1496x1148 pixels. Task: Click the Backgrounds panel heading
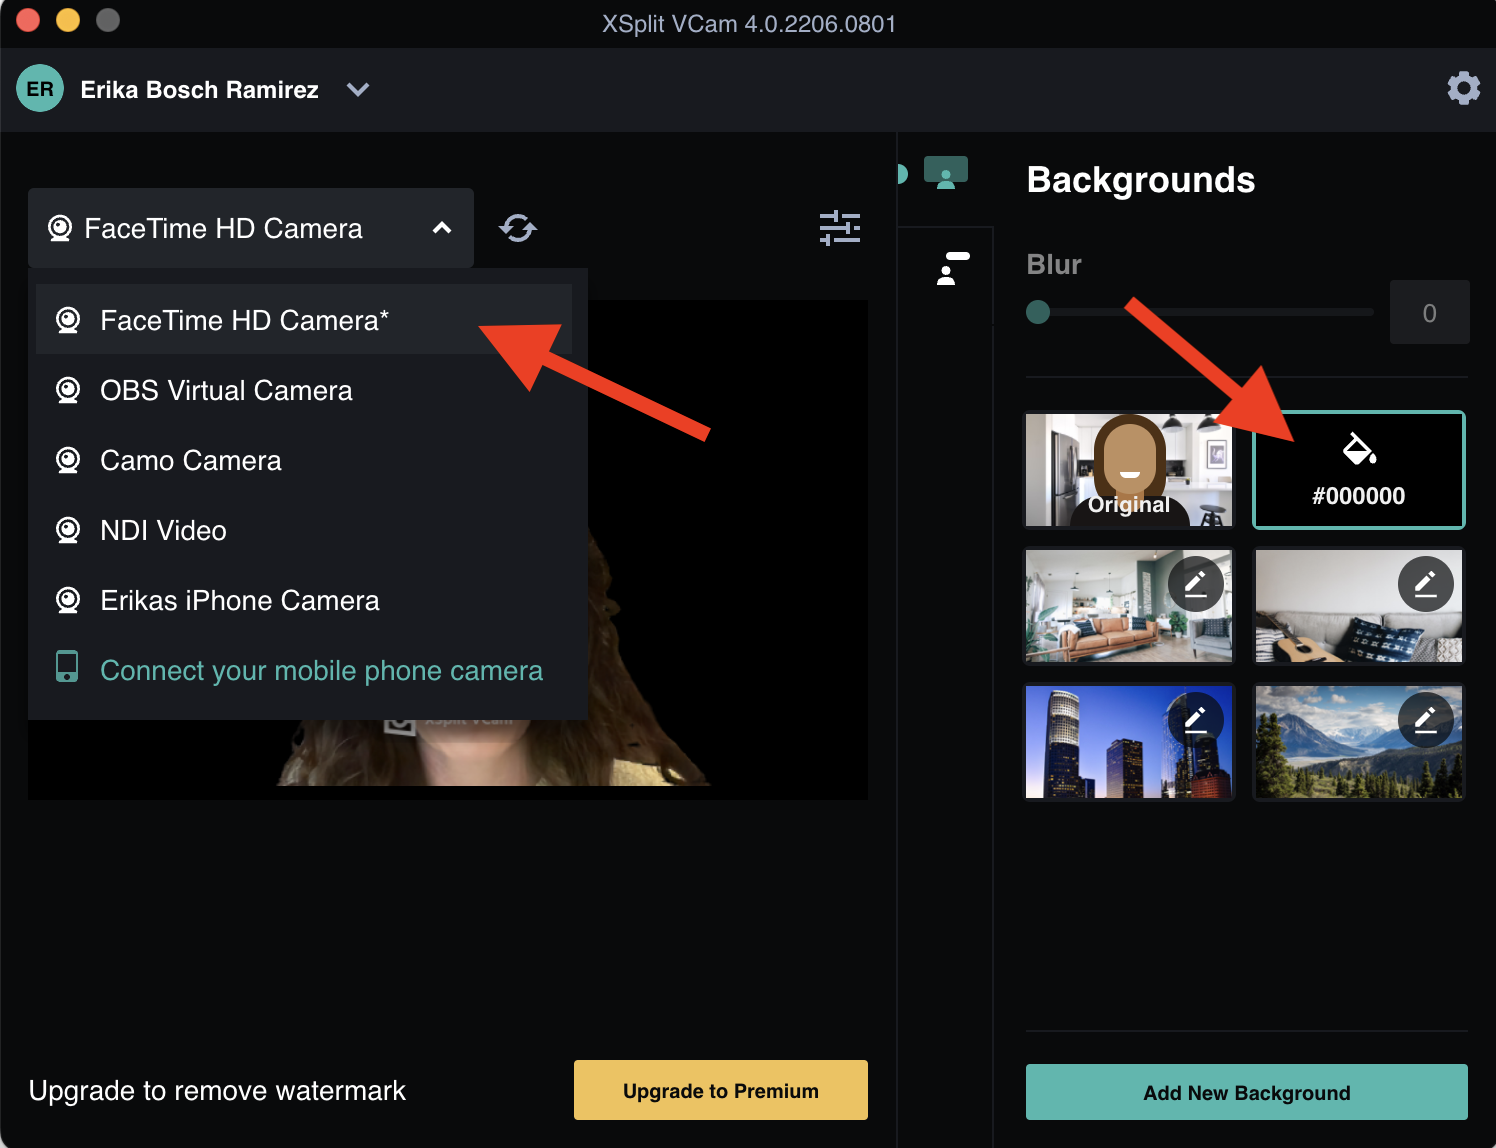[1141, 180]
